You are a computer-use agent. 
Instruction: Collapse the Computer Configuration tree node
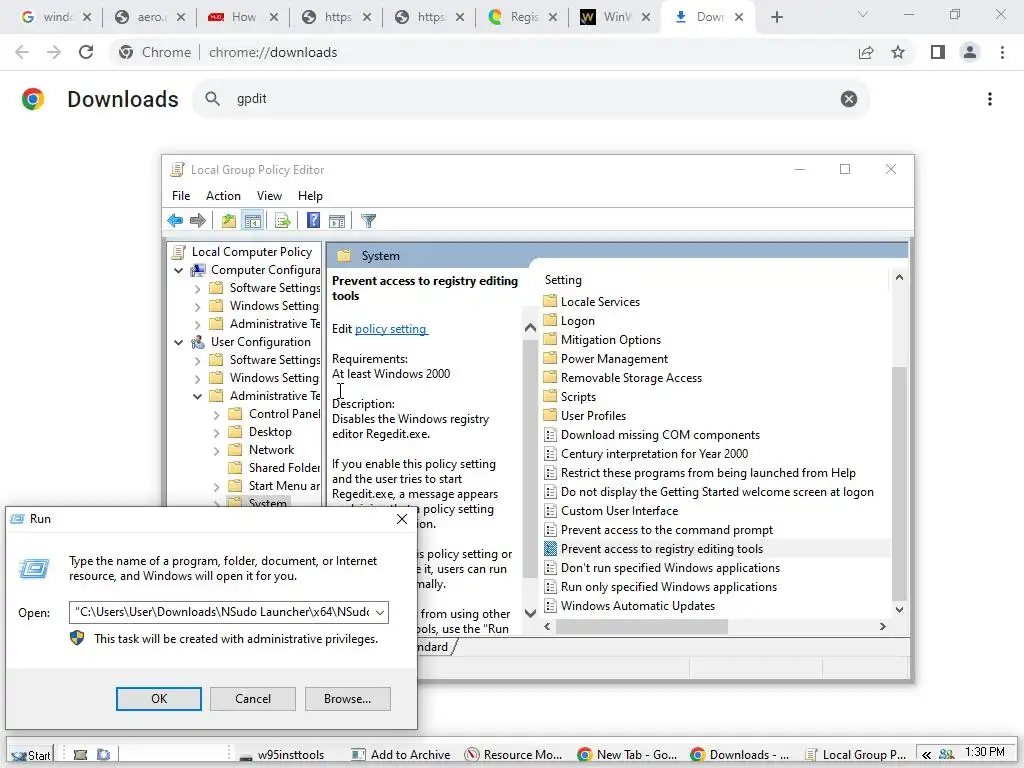[178, 270]
